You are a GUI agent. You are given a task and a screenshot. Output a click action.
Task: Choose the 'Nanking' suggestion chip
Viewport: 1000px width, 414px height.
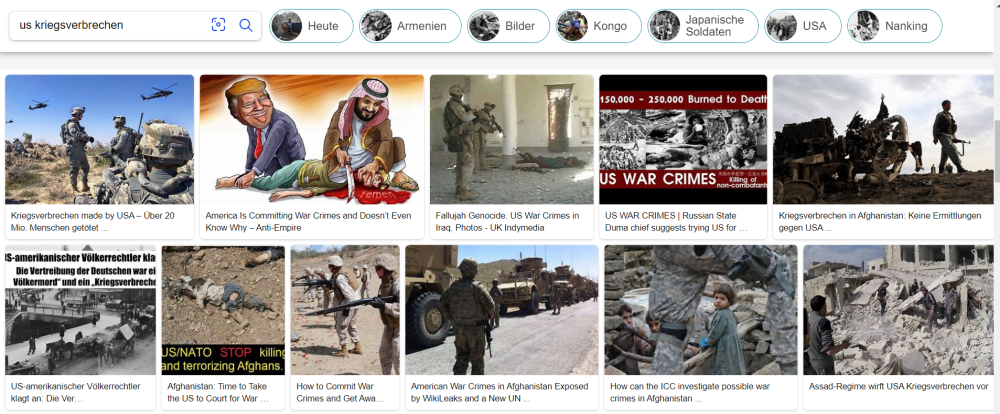coord(895,26)
